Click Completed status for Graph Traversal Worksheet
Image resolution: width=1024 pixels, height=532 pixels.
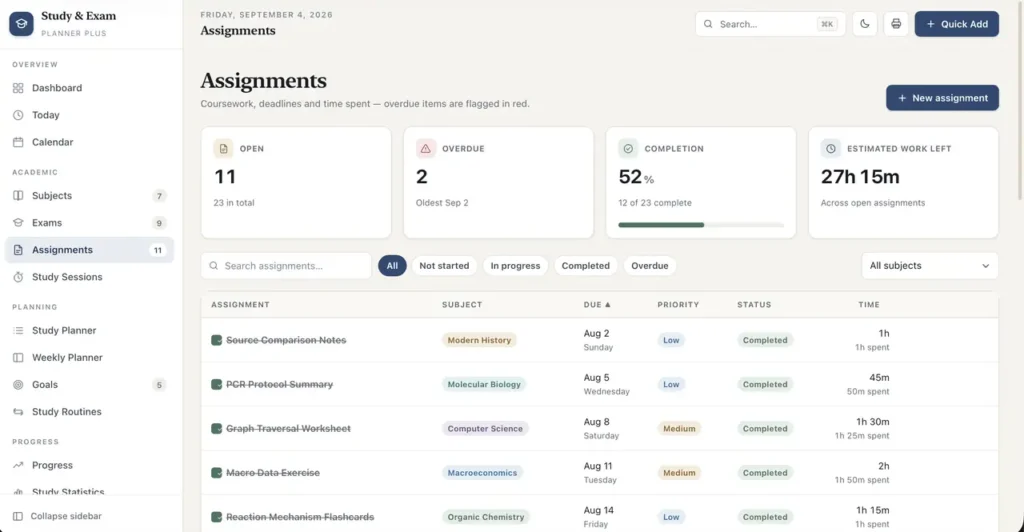pyautogui.click(x=765, y=428)
